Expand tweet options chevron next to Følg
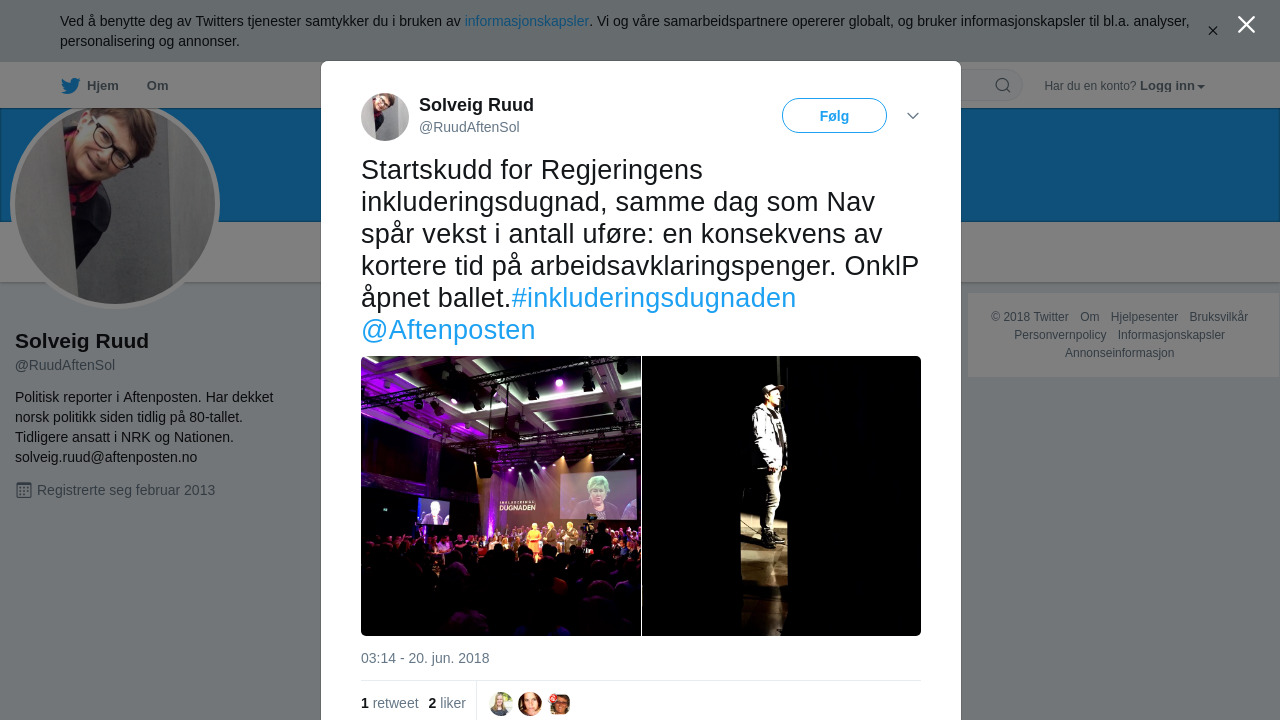 (x=913, y=116)
